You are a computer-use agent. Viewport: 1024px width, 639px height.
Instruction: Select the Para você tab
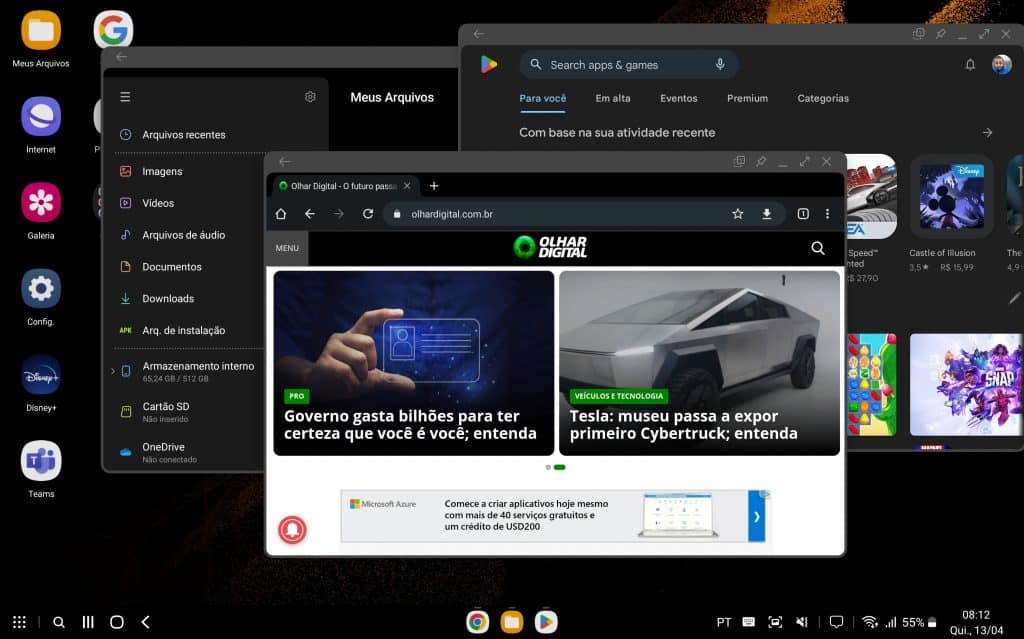coord(543,99)
